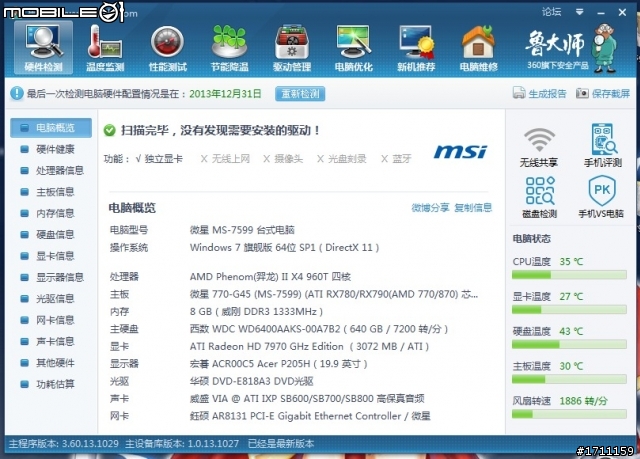Click 复制信息 copy info link
This screenshot has width=640, height=459.
(x=473, y=208)
